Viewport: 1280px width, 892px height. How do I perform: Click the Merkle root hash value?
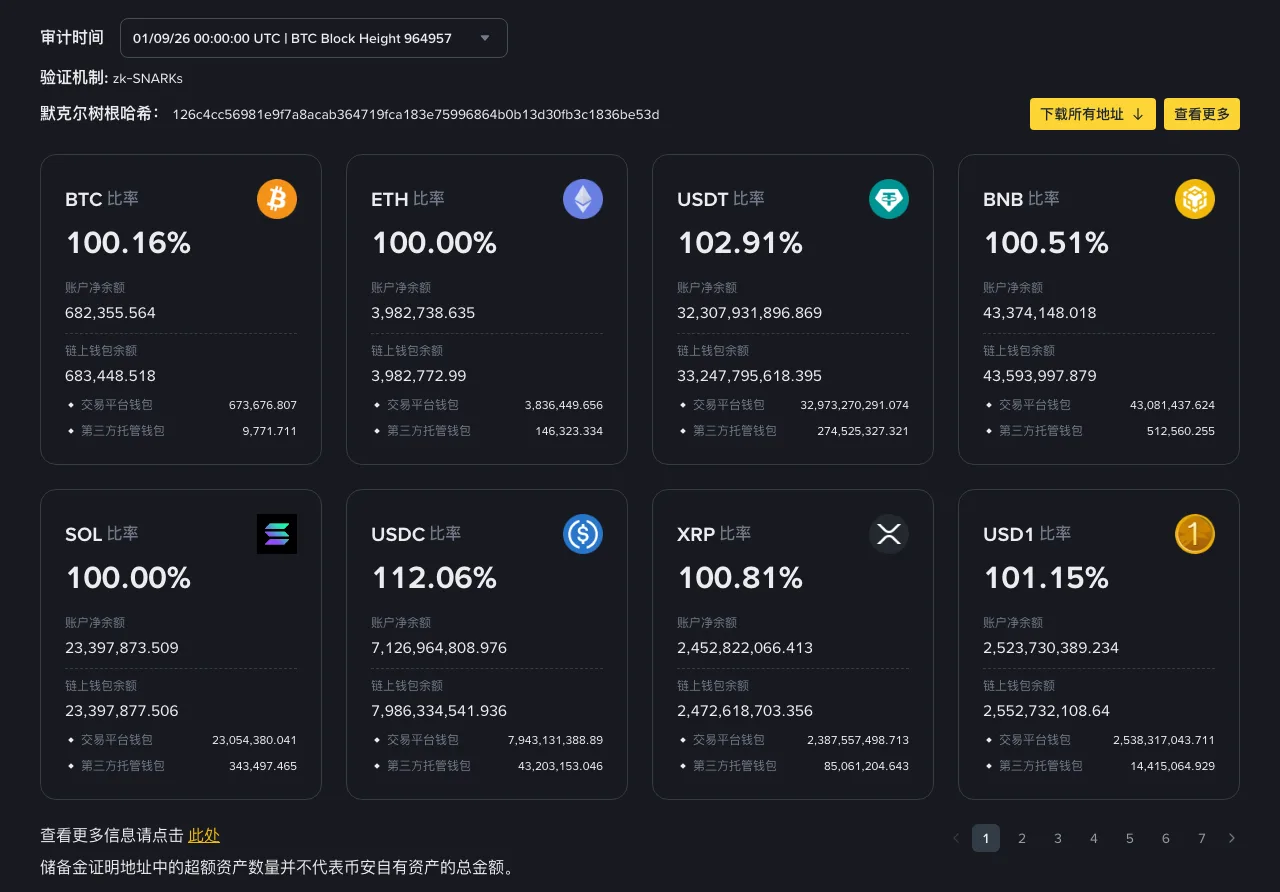tap(416, 114)
